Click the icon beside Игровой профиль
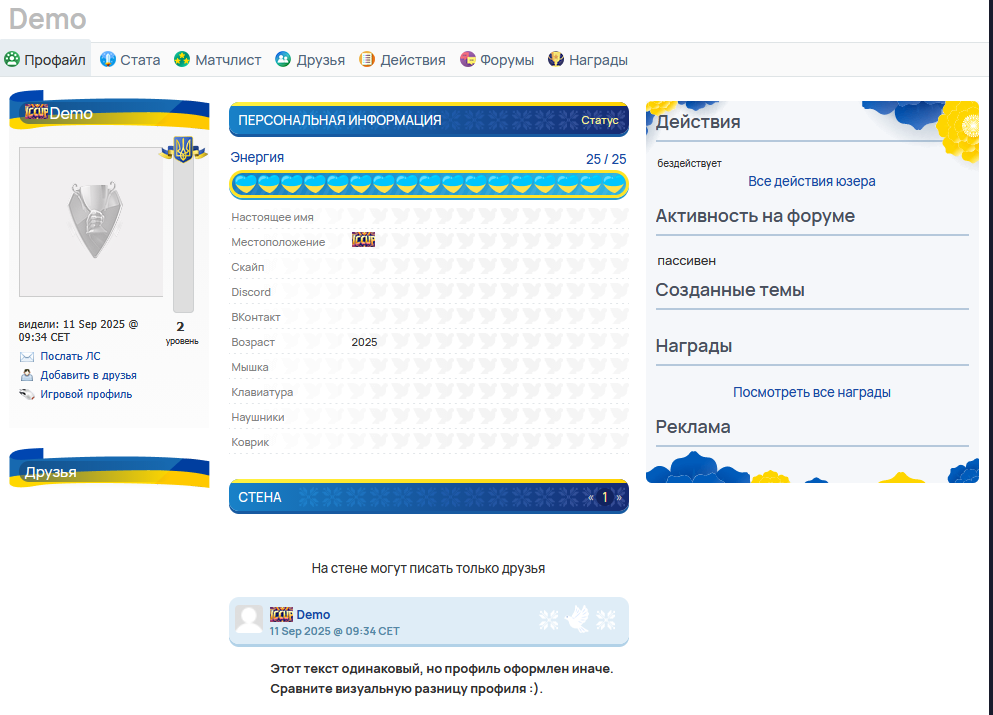This screenshot has height=715, width=993. coord(27,394)
